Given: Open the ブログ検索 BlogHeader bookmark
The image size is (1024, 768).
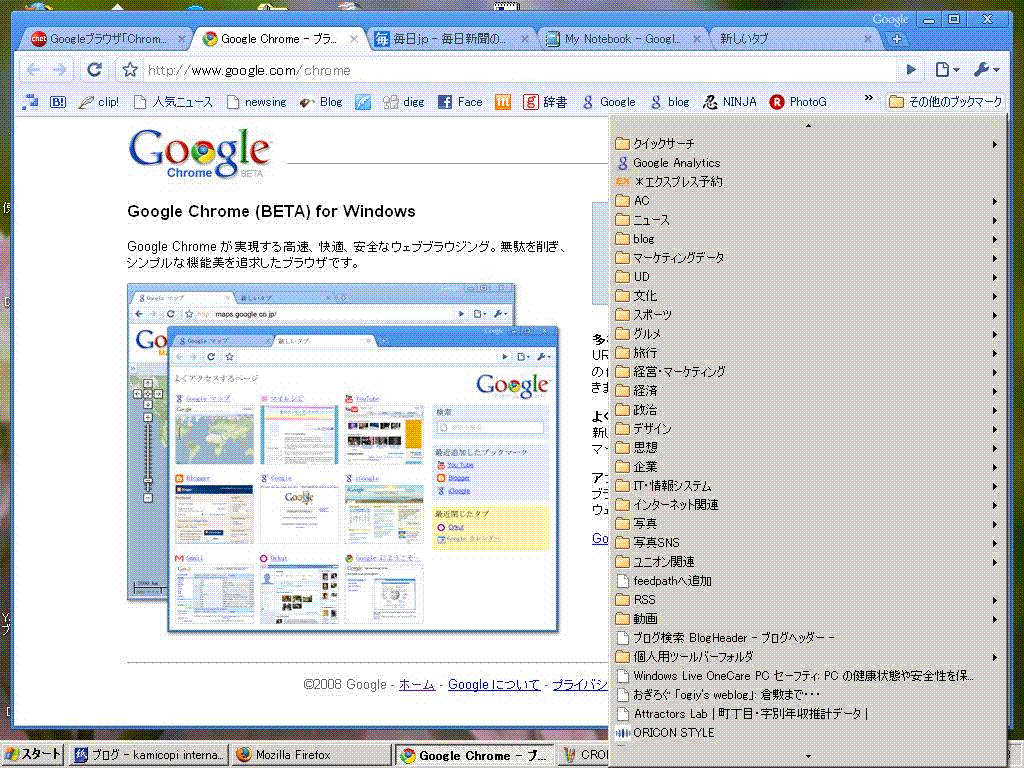Looking at the screenshot, I should (807, 637).
